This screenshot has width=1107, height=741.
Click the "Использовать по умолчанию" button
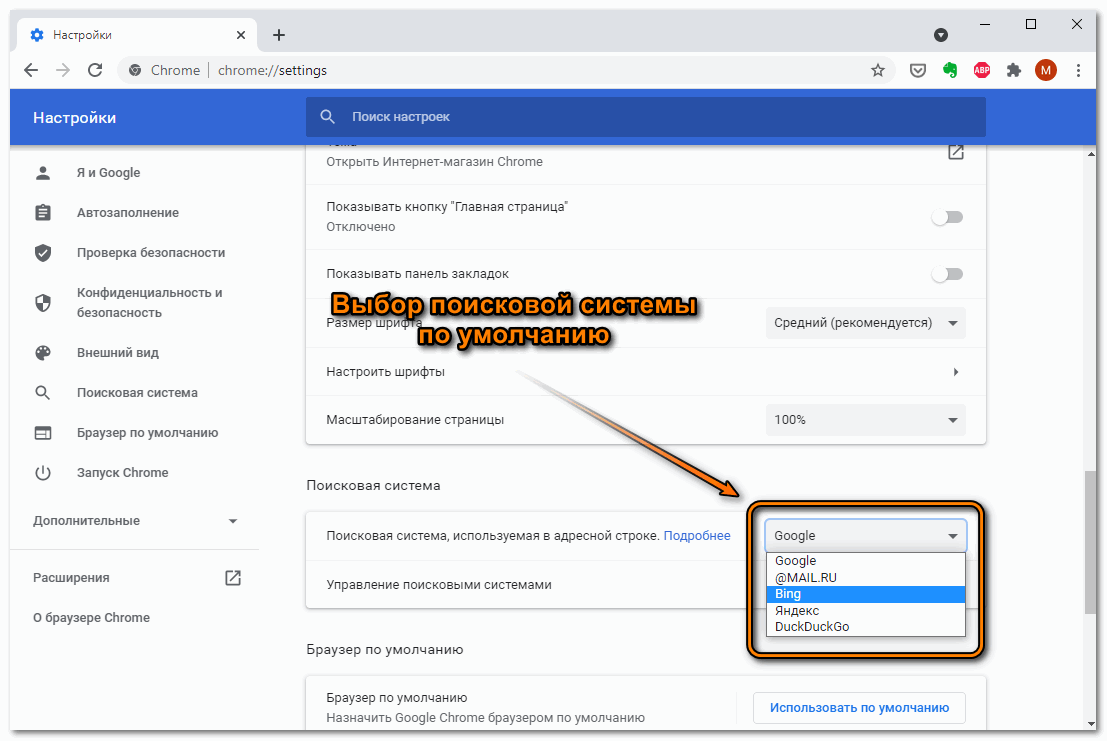point(859,708)
